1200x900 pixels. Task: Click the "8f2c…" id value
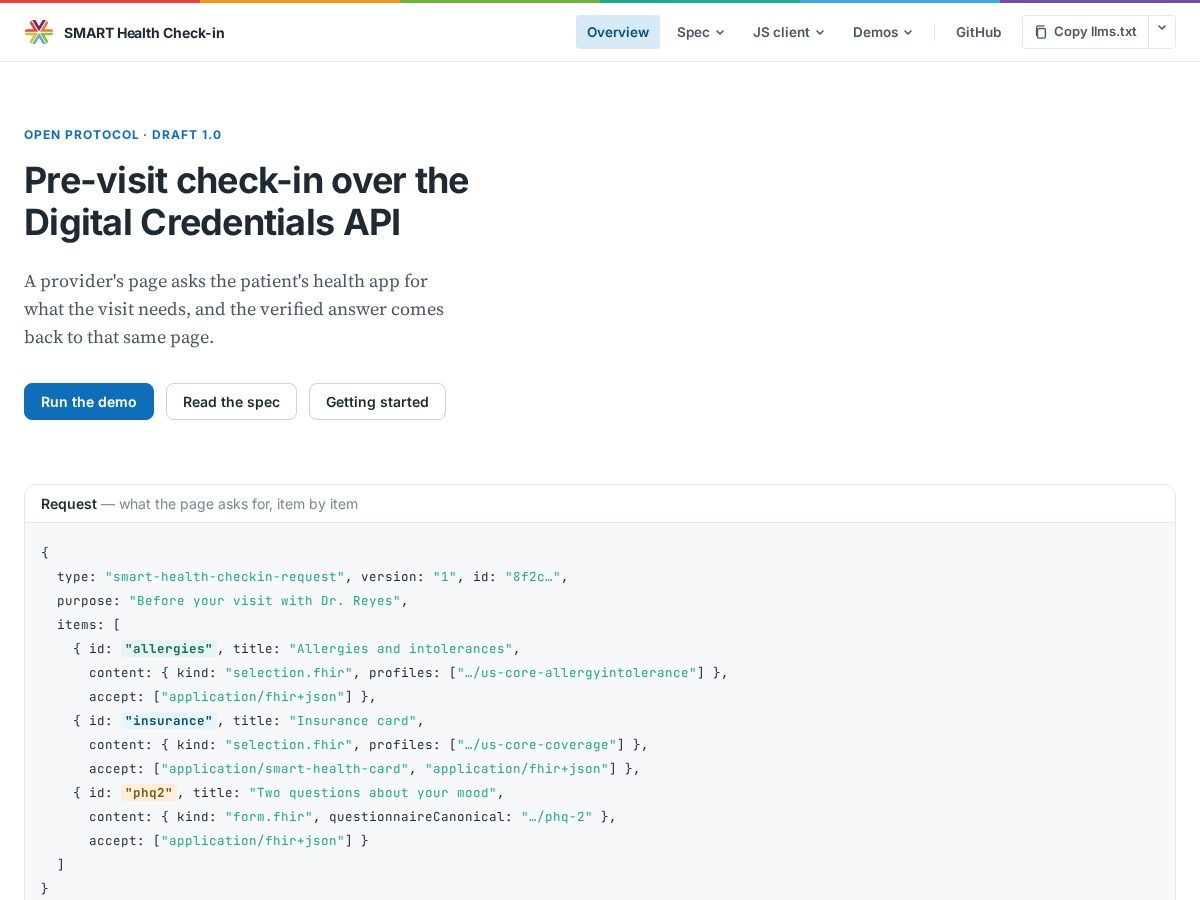533,576
